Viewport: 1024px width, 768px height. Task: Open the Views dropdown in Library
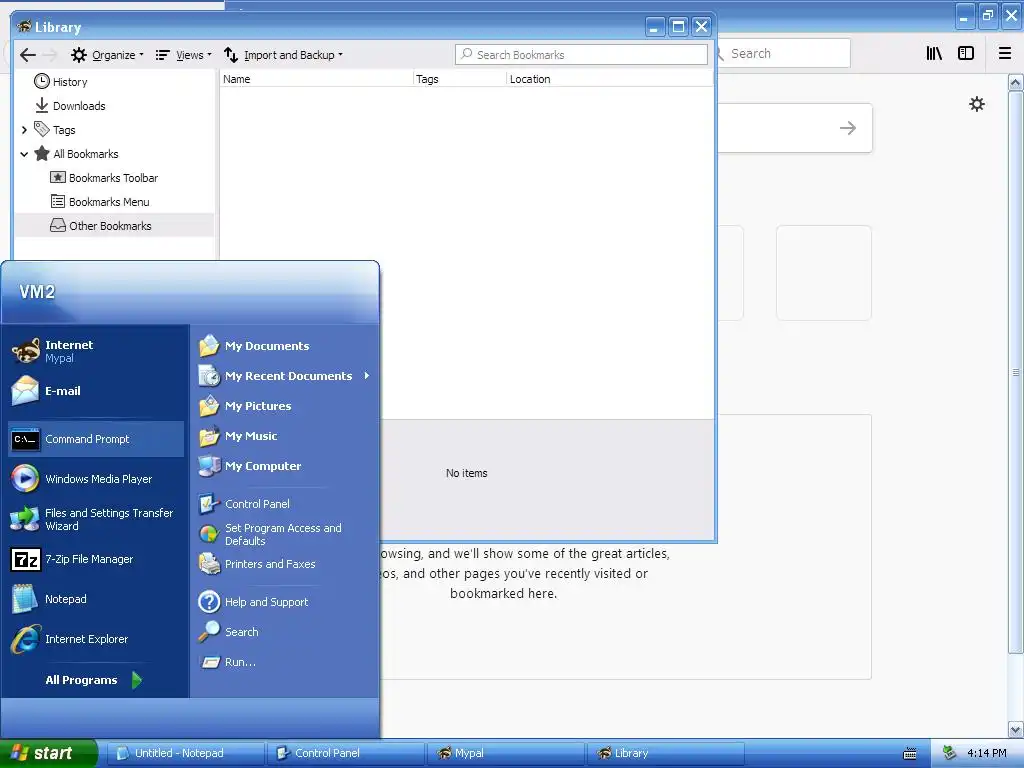pyautogui.click(x=184, y=55)
